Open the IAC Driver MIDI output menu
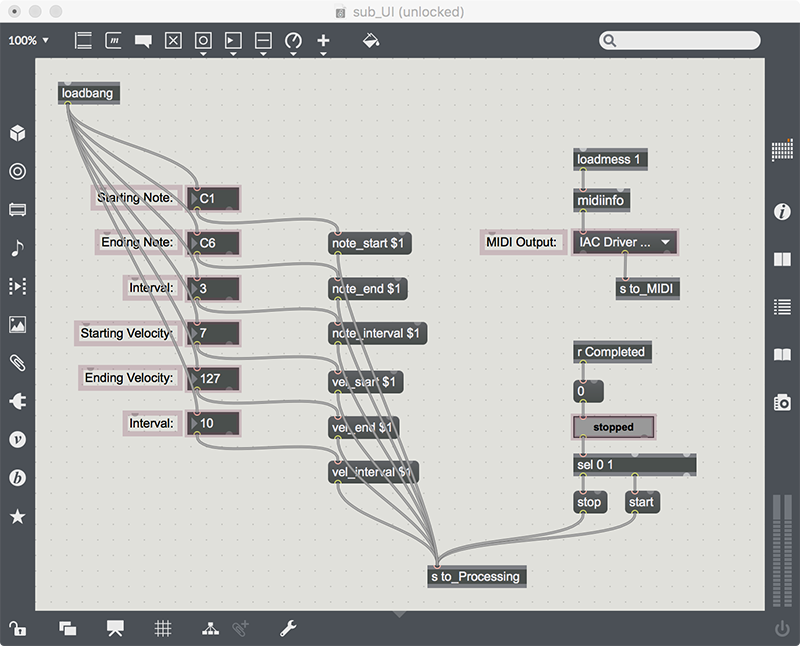The width and height of the screenshot is (800, 646). click(625, 242)
